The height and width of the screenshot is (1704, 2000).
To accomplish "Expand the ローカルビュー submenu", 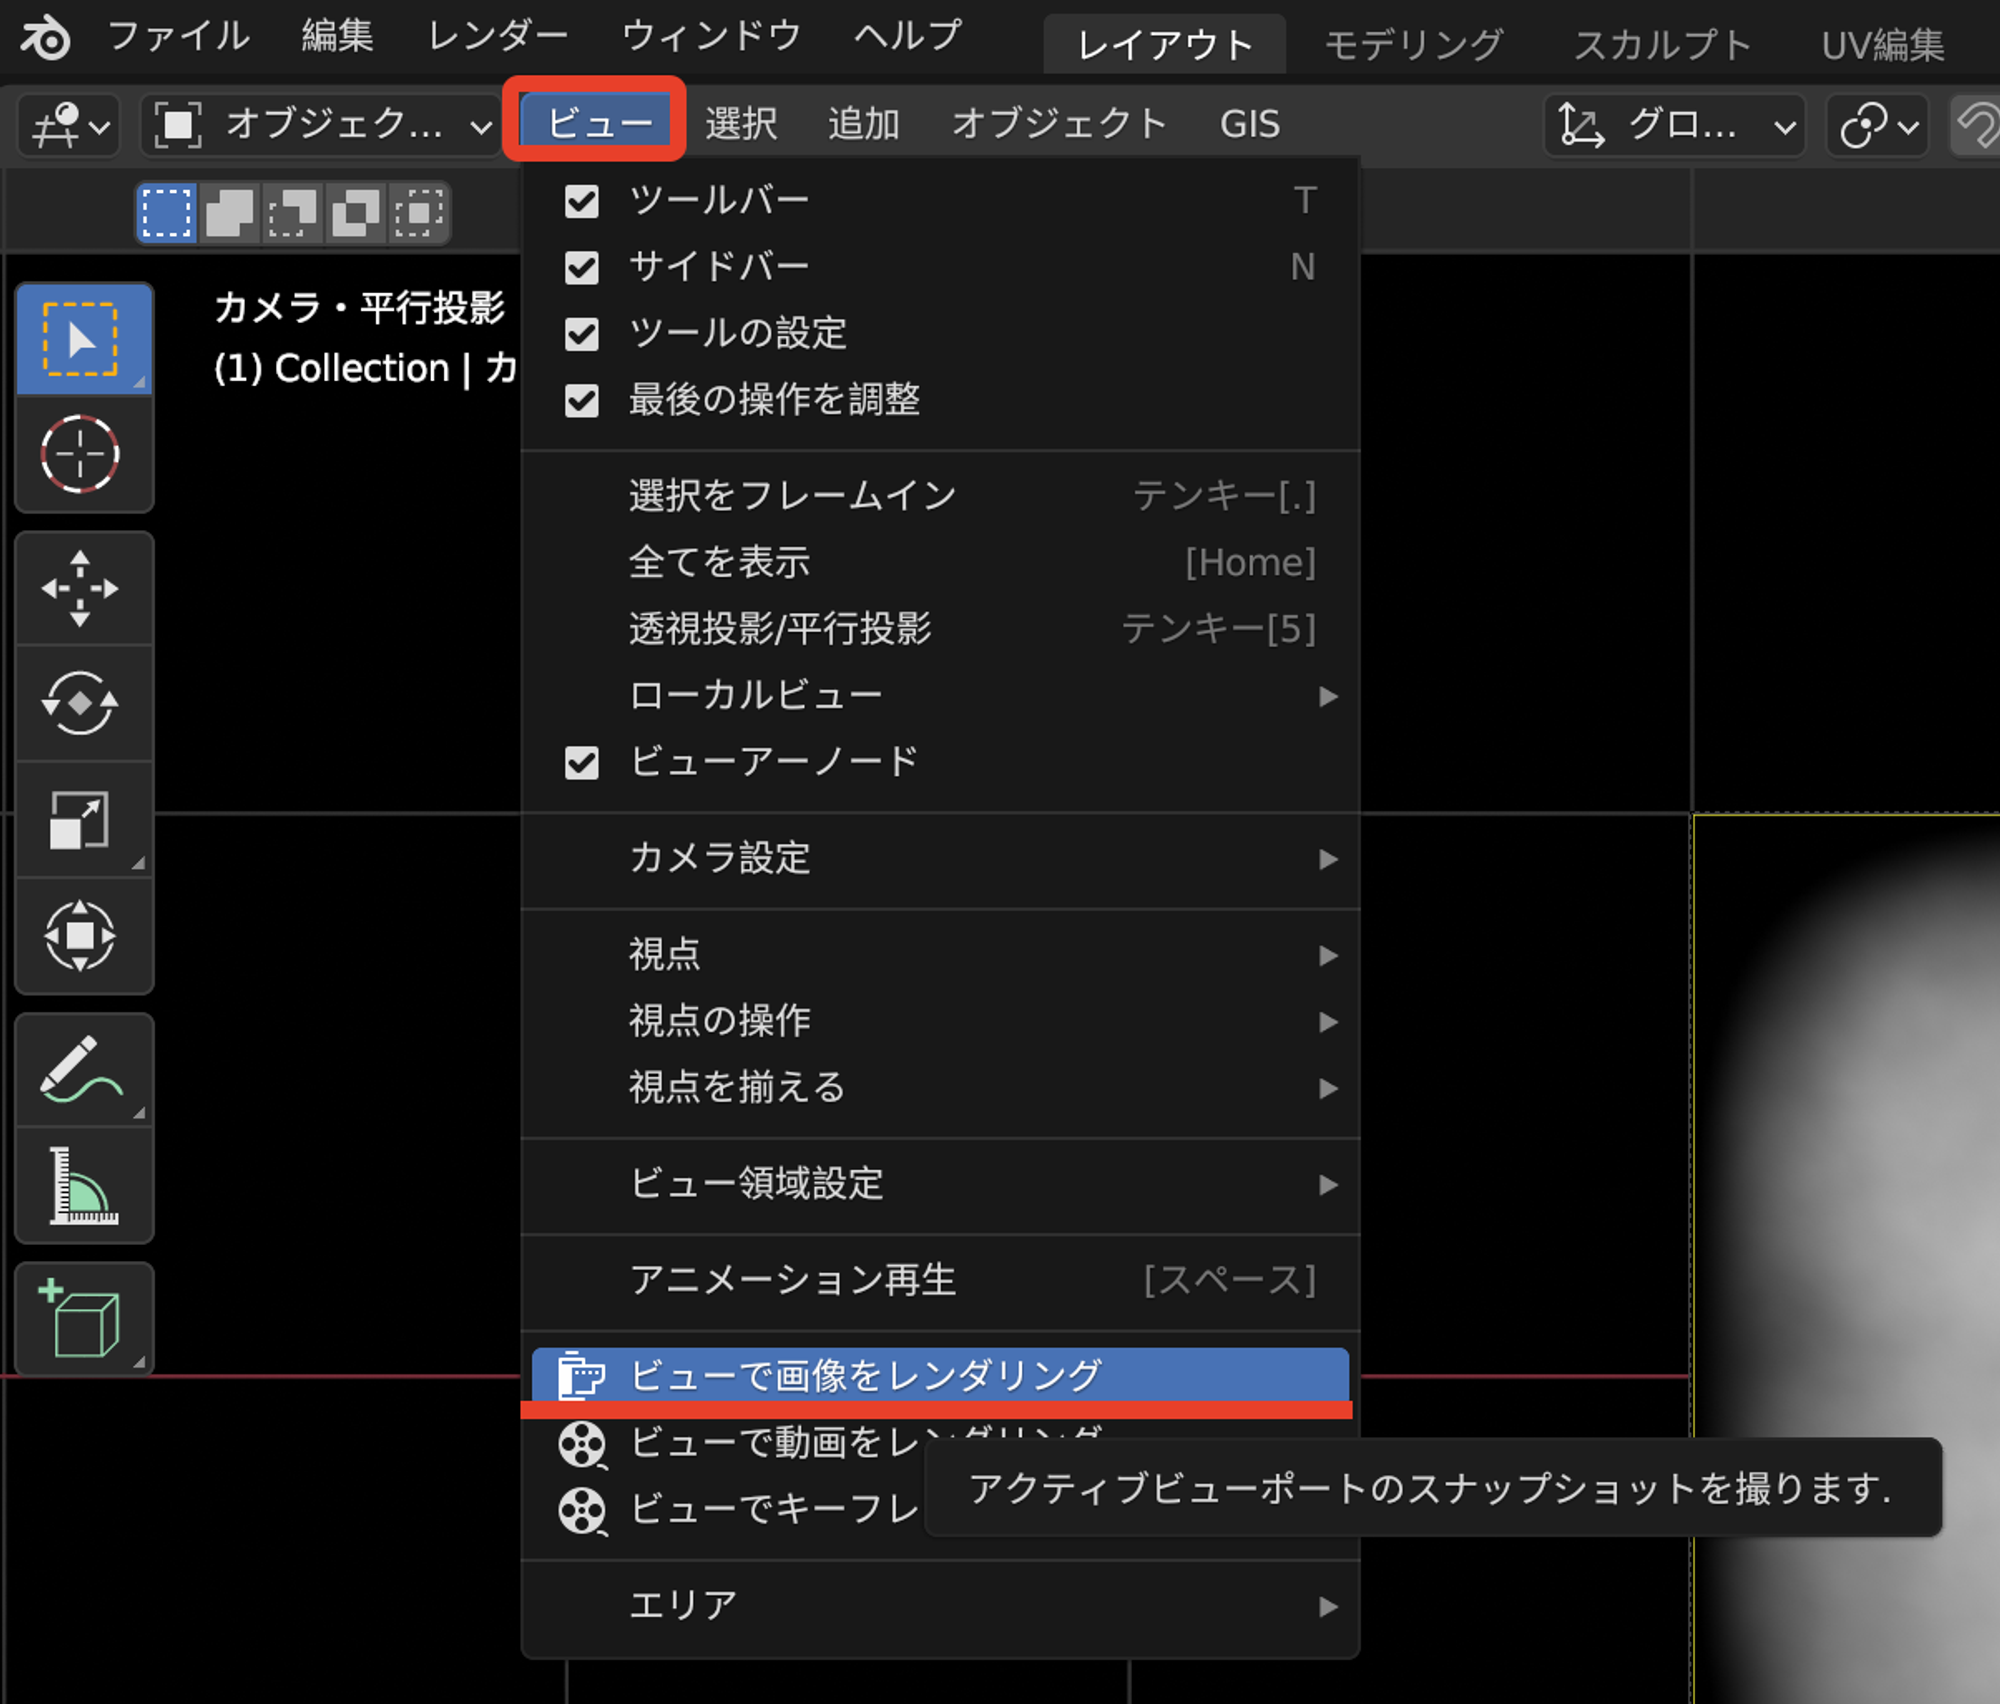I will tap(940, 696).
